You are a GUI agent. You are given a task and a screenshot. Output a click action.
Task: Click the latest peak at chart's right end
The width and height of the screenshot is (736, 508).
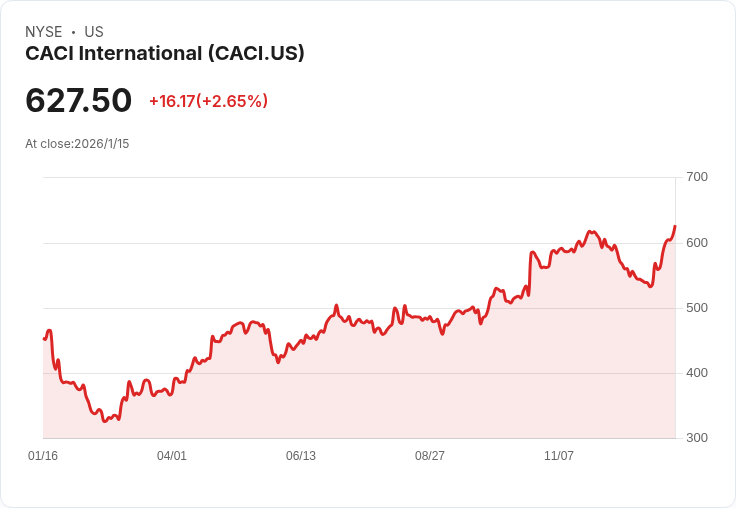[675, 226]
